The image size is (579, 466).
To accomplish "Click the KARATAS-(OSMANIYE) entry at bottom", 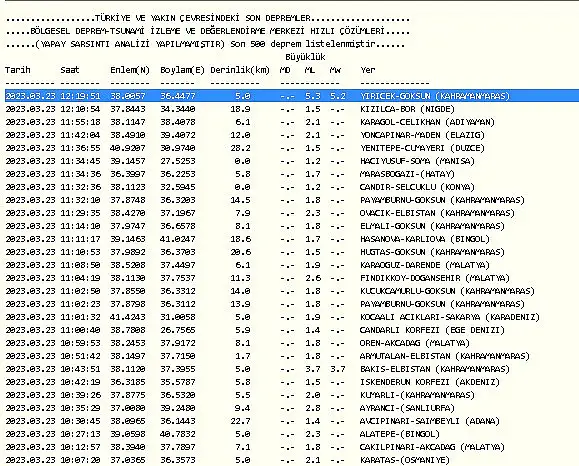I will pos(405,460).
